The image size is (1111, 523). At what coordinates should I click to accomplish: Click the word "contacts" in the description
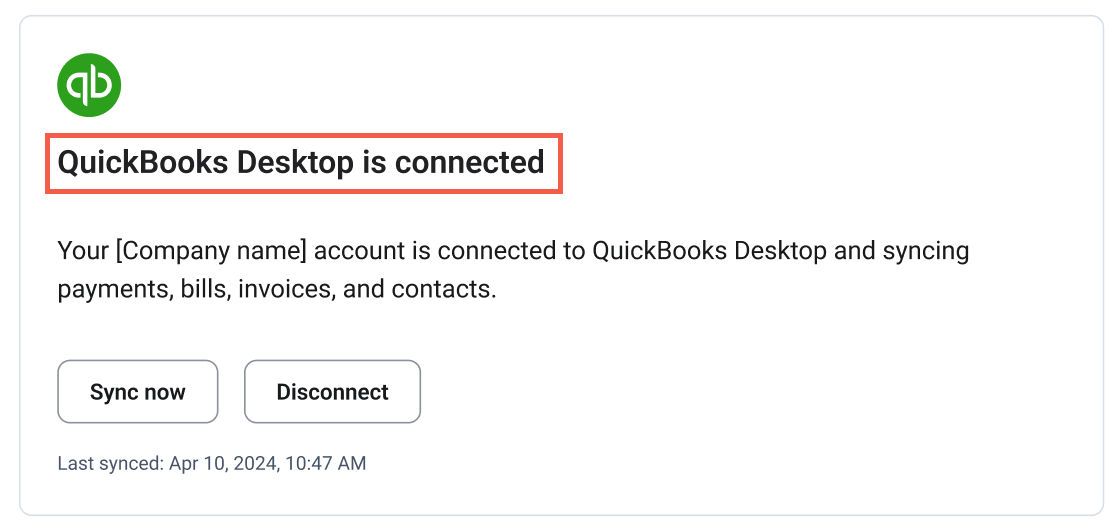(440, 290)
